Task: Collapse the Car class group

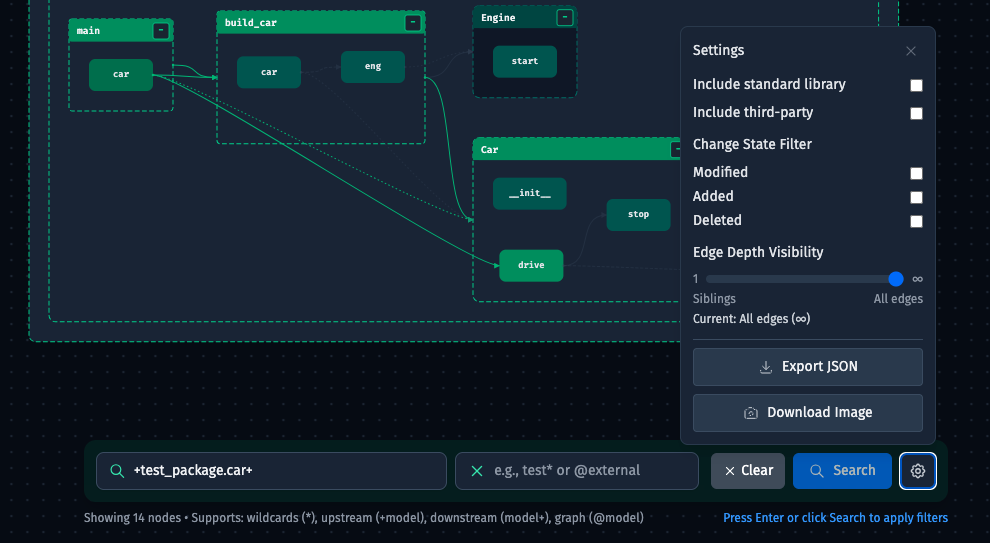Action: pyautogui.click(x=676, y=150)
